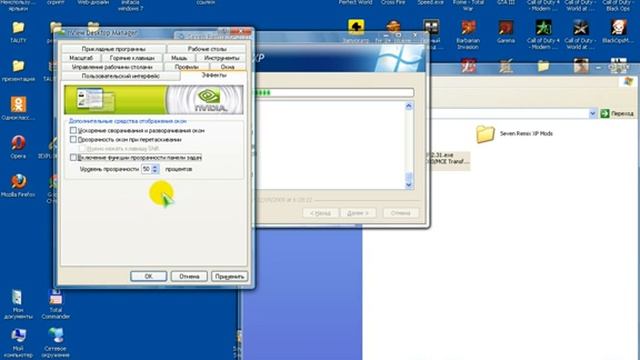Screen dimensions: 640x360
Task: Launch the BlackOps desktop shortcut
Action: pyautogui.click(x=618, y=32)
